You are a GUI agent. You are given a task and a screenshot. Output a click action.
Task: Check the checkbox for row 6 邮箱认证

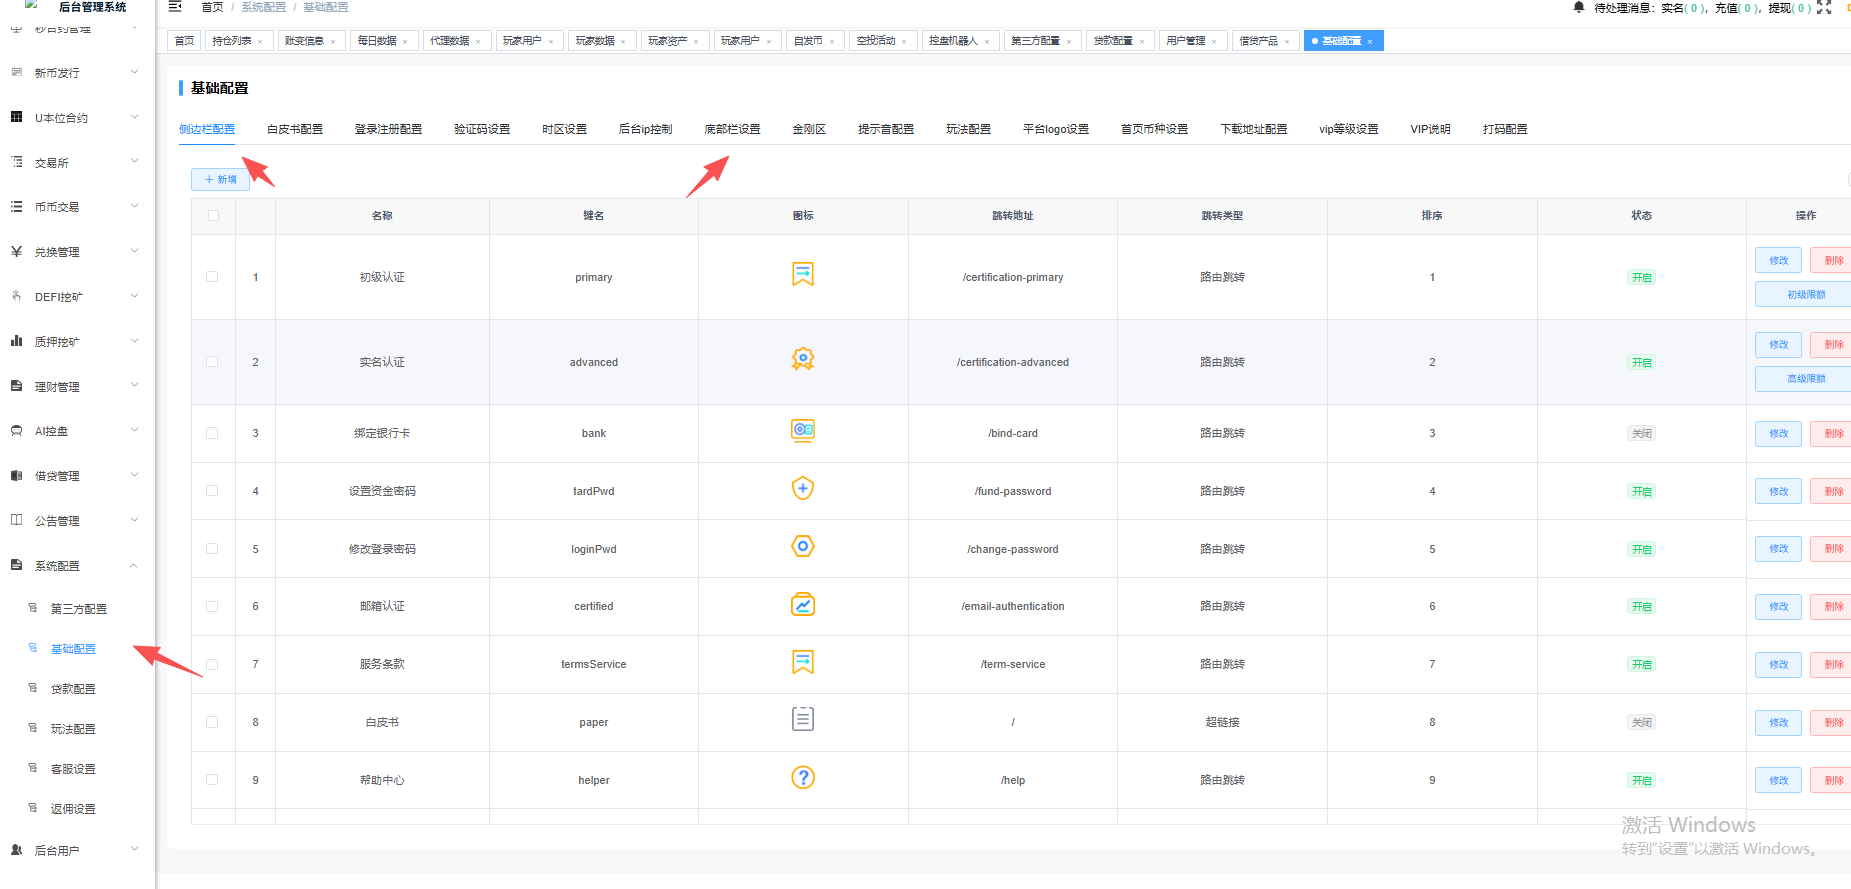[212, 606]
